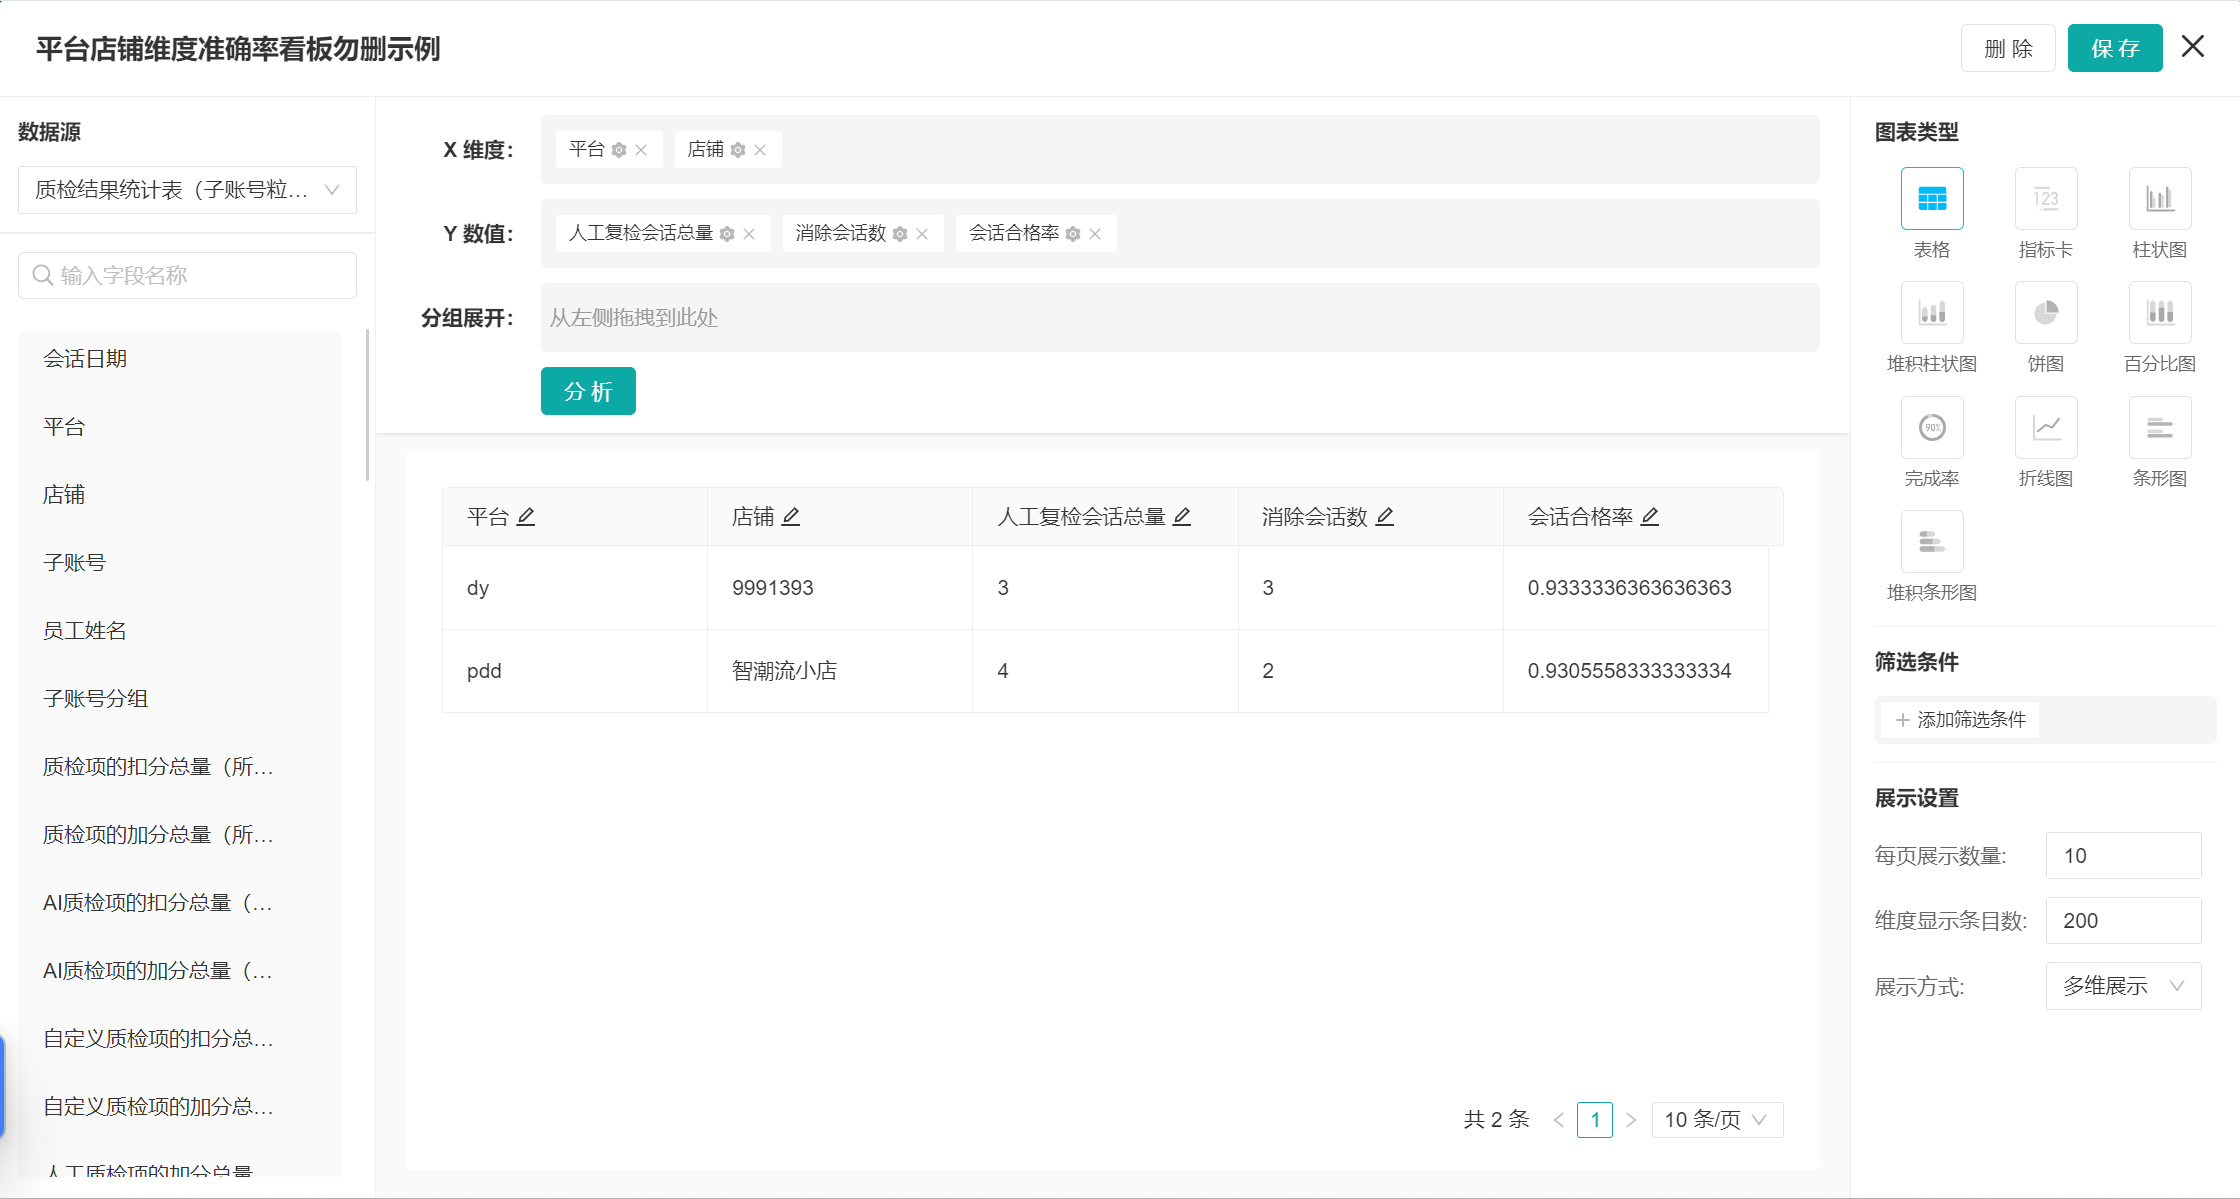Click the 保存 button
Screen dimensions: 2240x1199
[x=2115, y=48]
